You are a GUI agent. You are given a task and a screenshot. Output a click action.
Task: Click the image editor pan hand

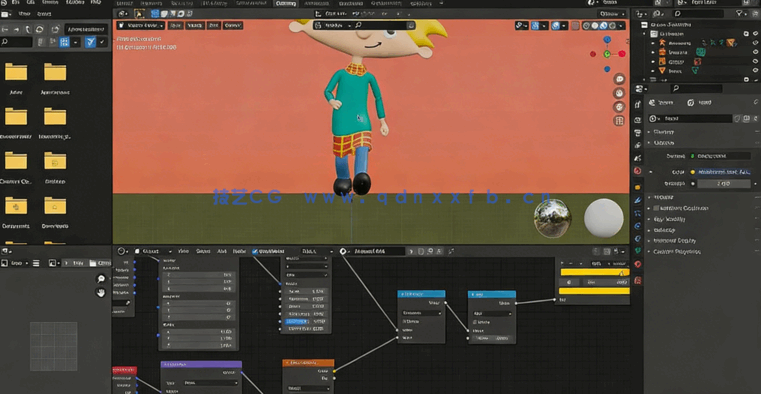(101, 293)
